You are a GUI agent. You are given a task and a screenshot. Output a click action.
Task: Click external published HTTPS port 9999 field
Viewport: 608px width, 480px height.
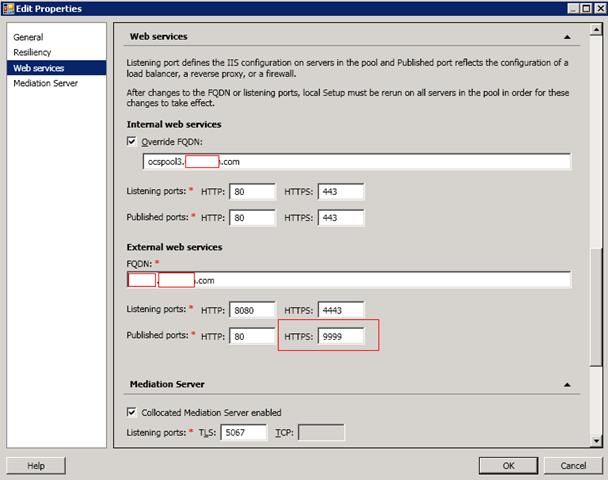(341, 336)
